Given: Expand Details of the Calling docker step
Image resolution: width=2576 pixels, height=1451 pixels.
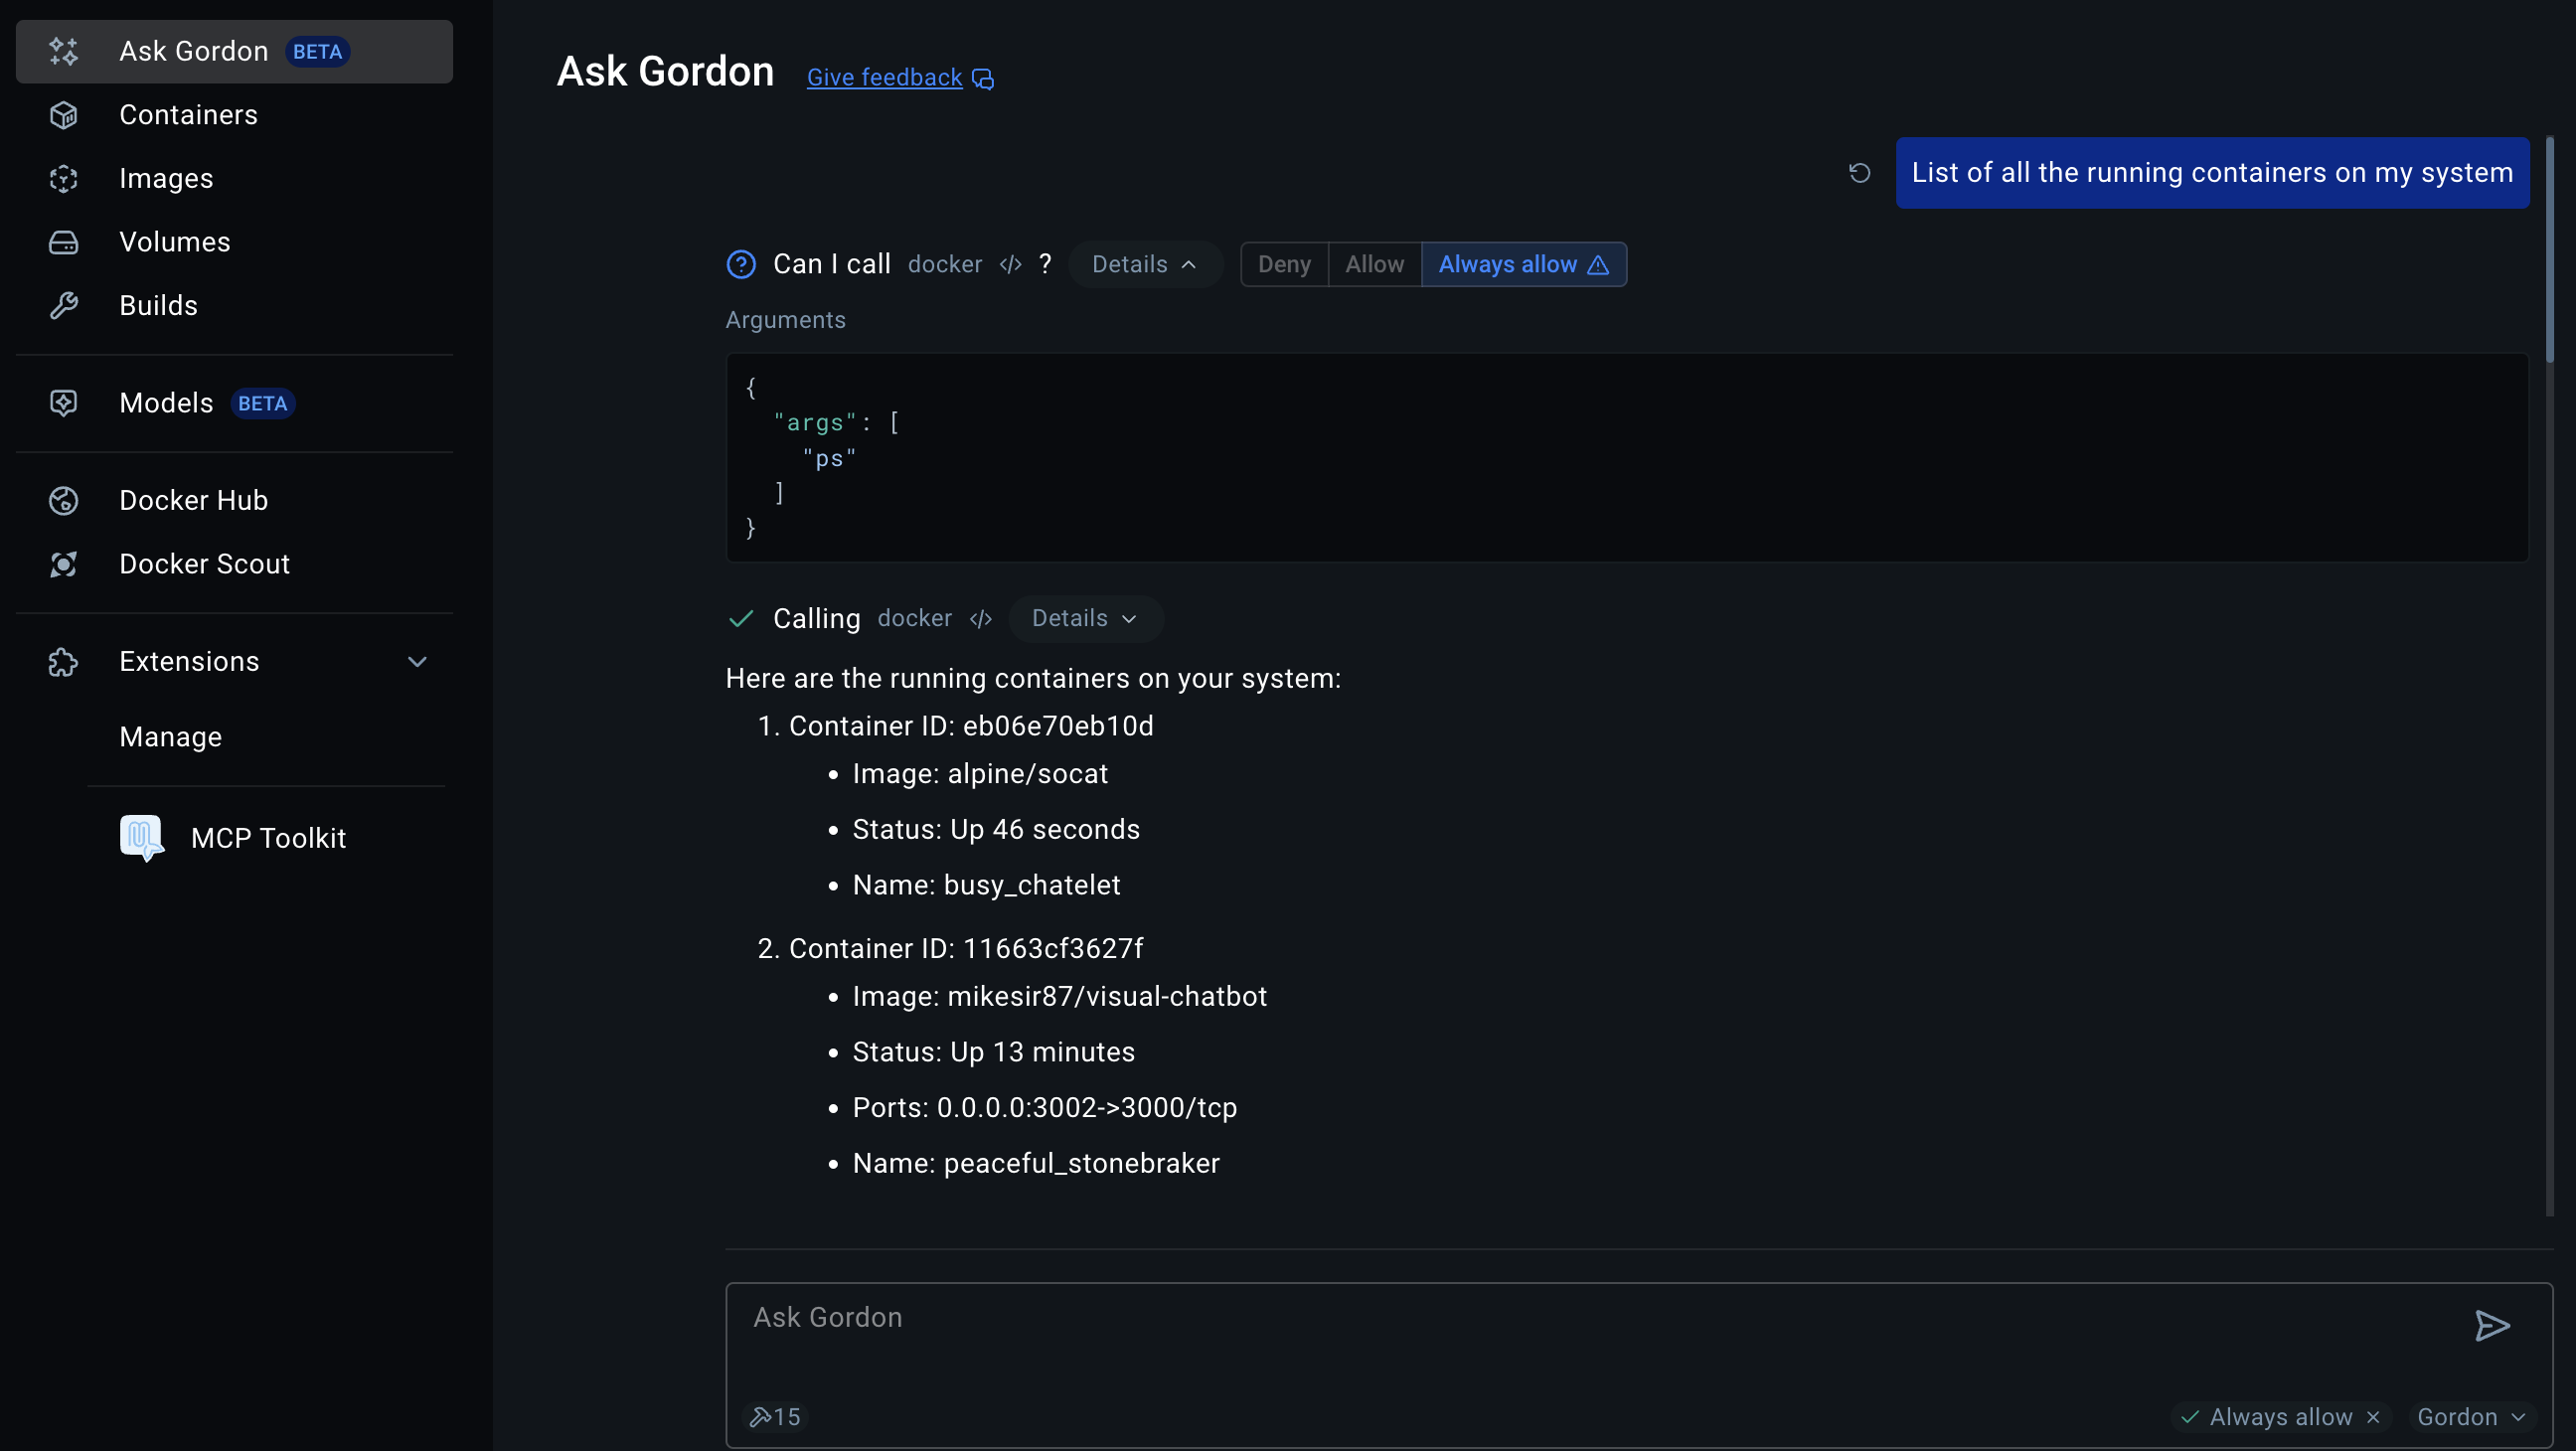Looking at the screenshot, I should [1085, 619].
